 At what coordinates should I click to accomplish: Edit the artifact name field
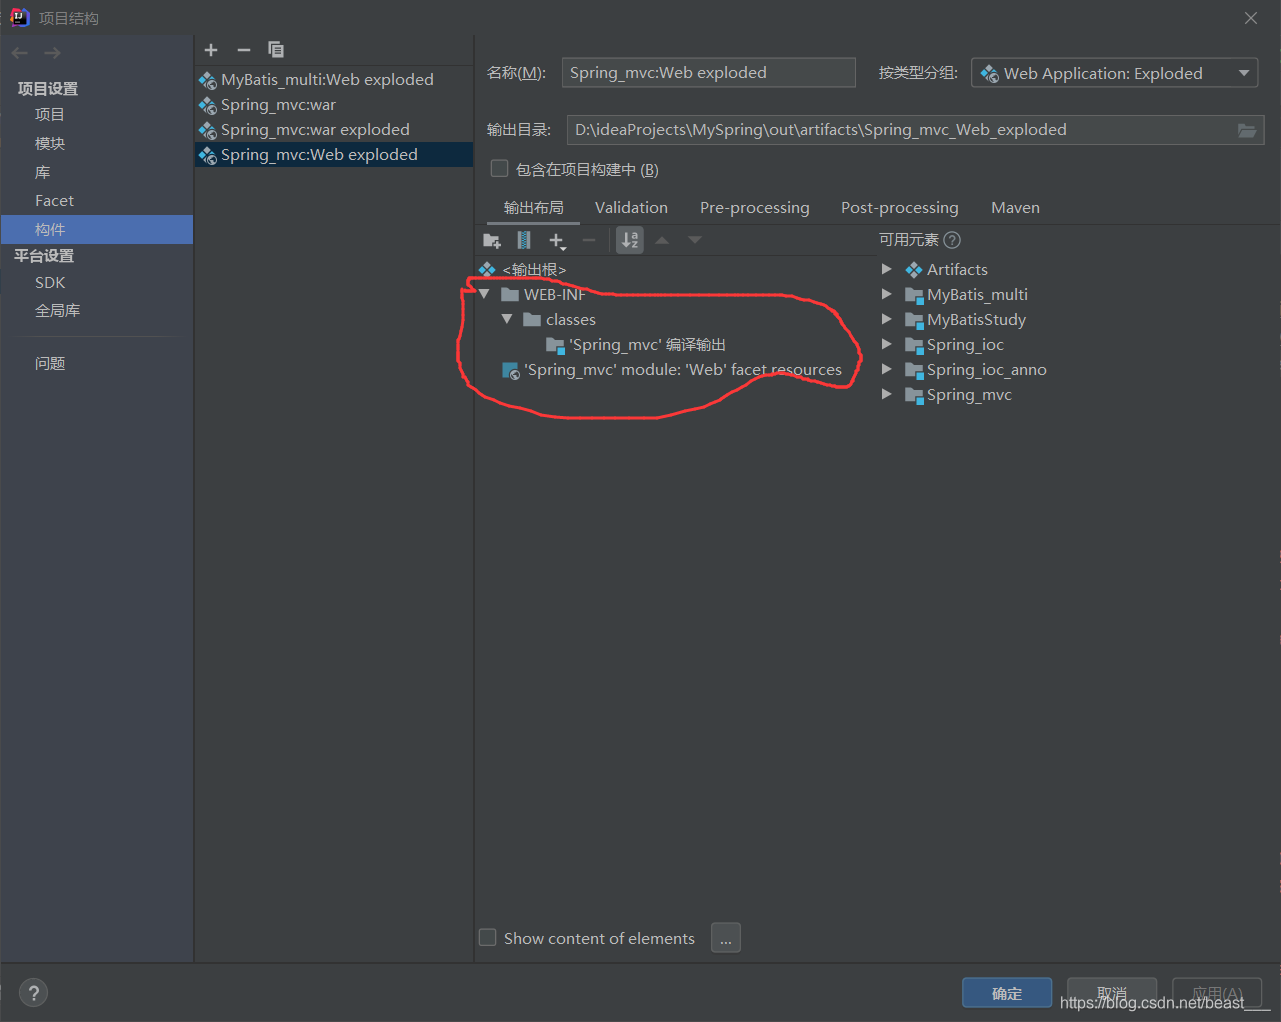(709, 73)
